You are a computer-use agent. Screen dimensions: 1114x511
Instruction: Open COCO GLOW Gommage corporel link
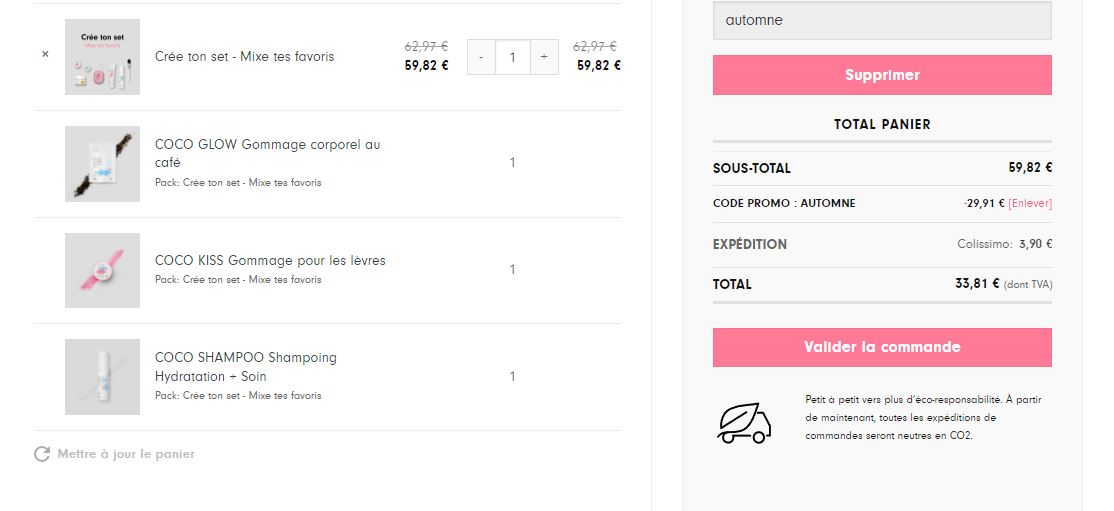pyautogui.click(x=267, y=154)
